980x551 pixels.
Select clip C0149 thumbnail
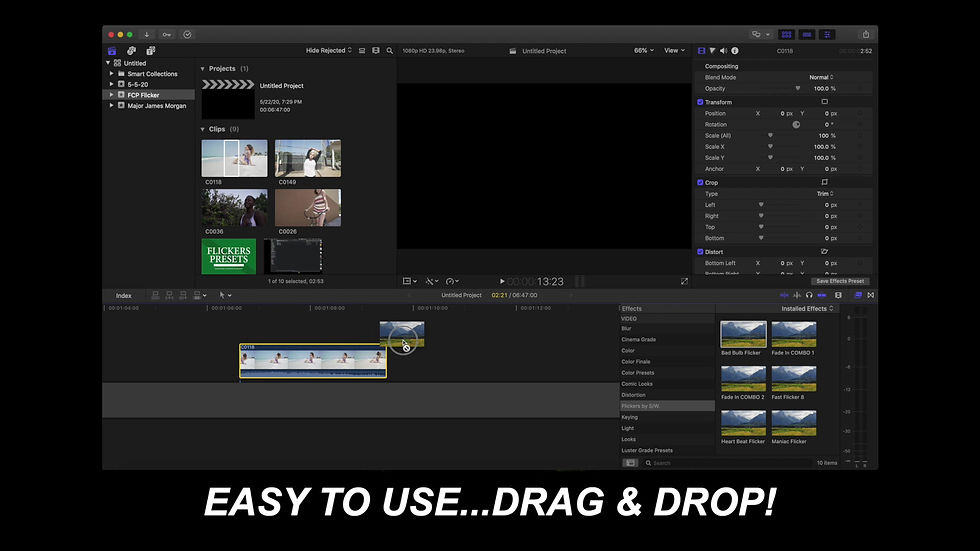click(308, 158)
